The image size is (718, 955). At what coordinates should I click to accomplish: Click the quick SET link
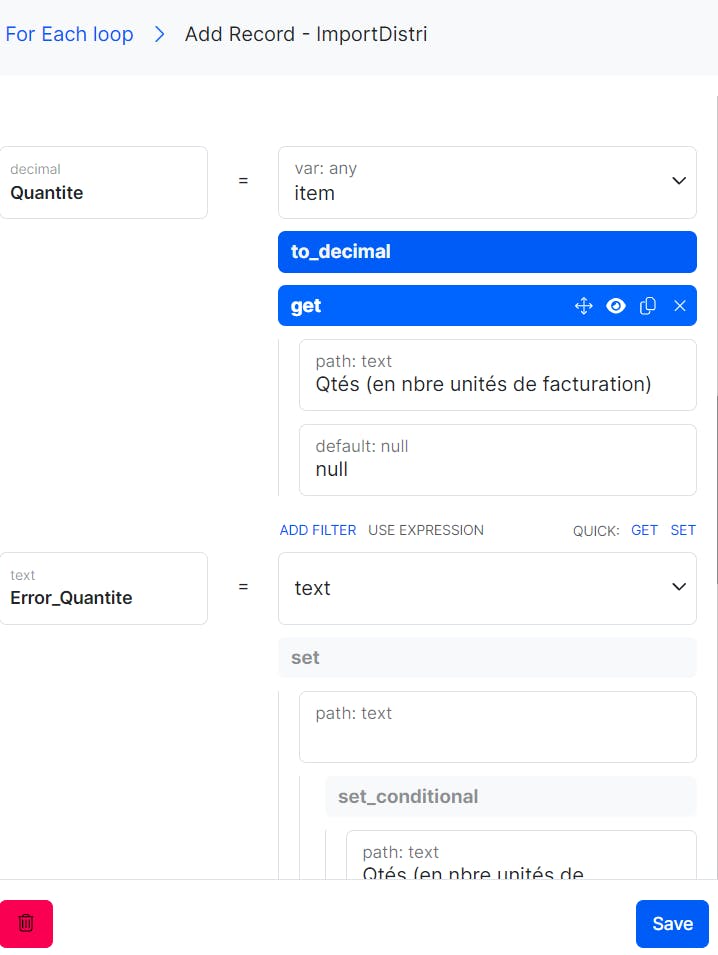point(683,530)
